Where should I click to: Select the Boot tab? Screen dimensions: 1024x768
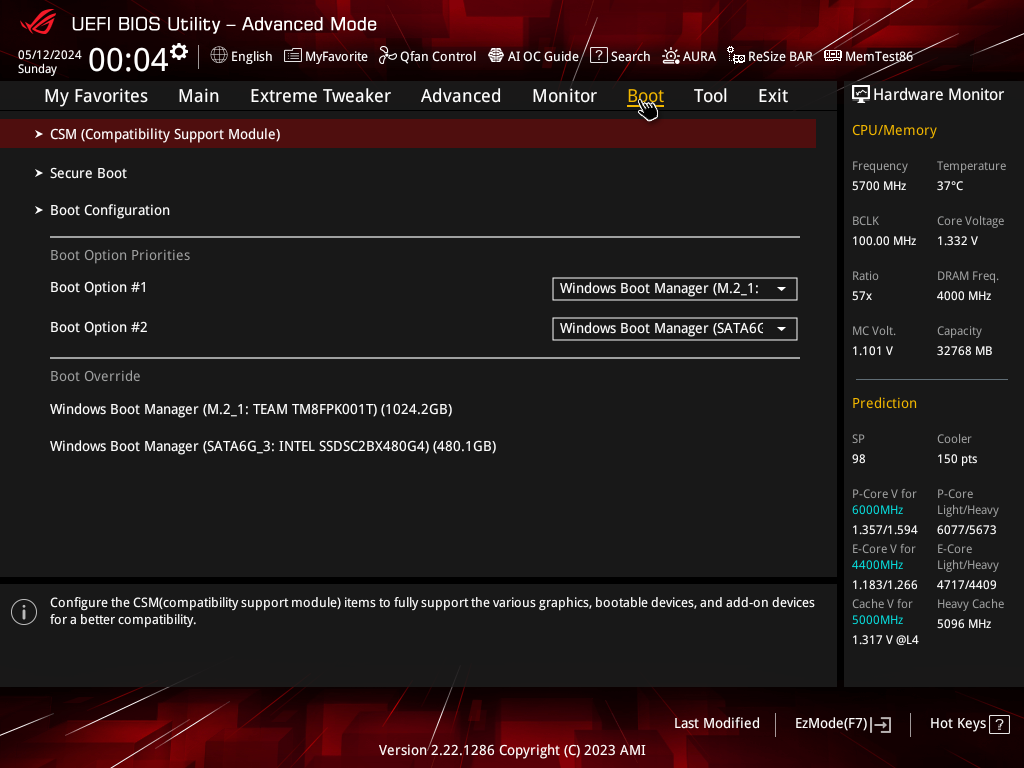point(645,96)
